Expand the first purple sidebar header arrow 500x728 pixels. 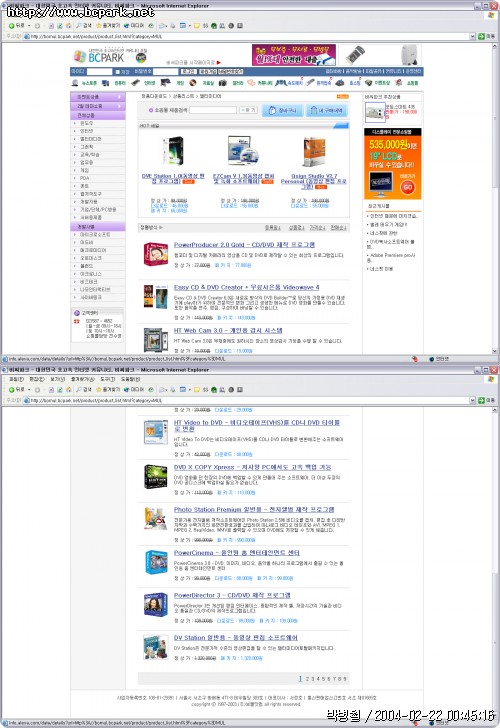pyautogui.click(x=119, y=97)
